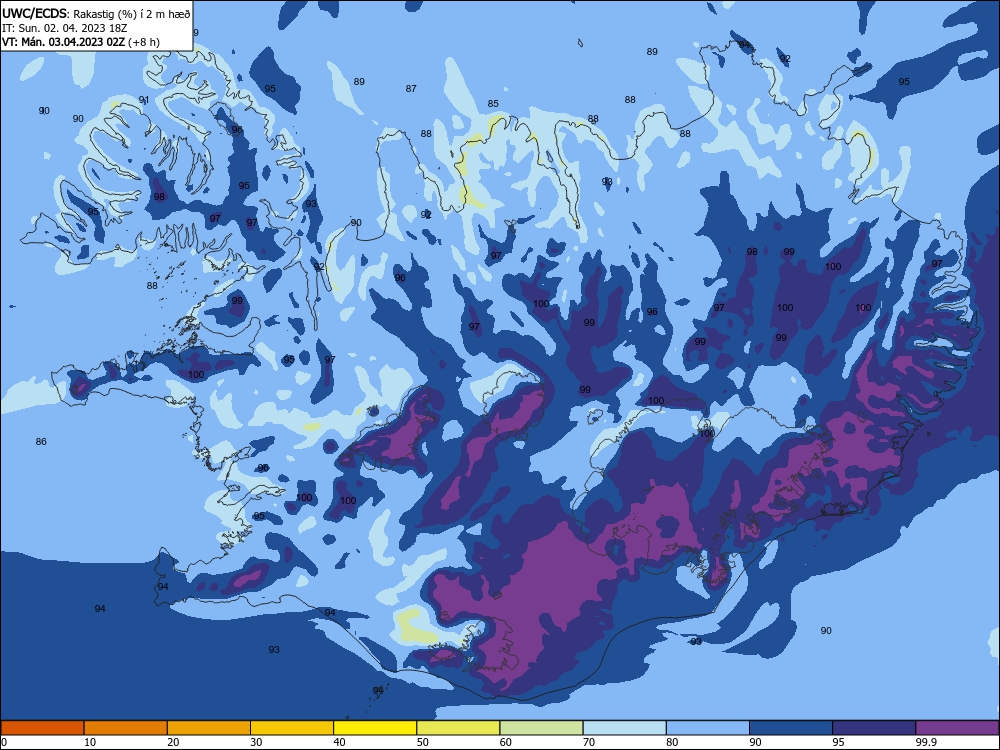
Task: Click the light orange 20–30 legend swatch
Action: point(209,728)
